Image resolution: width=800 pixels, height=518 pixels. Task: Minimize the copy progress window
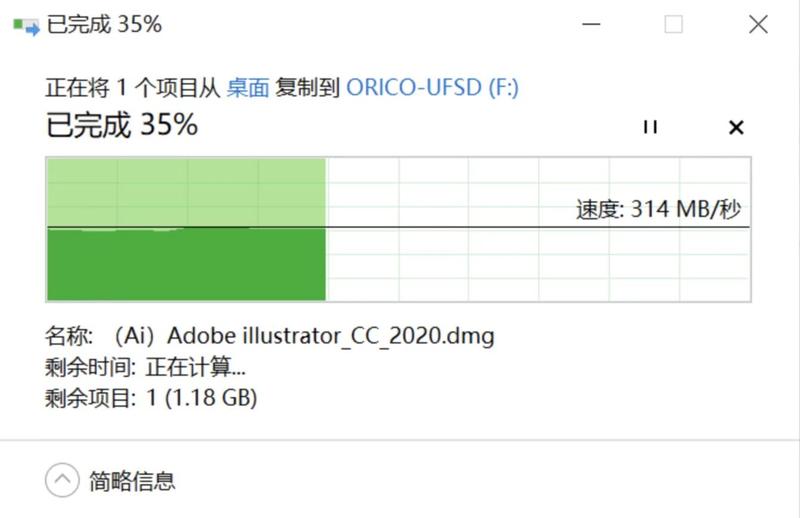pyautogui.click(x=591, y=24)
